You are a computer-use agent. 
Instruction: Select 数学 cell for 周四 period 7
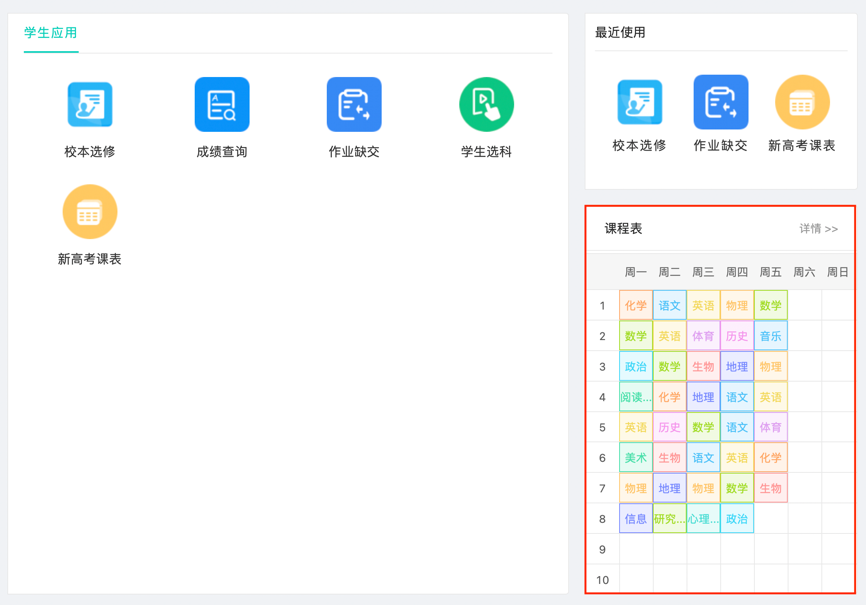[737, 487]
